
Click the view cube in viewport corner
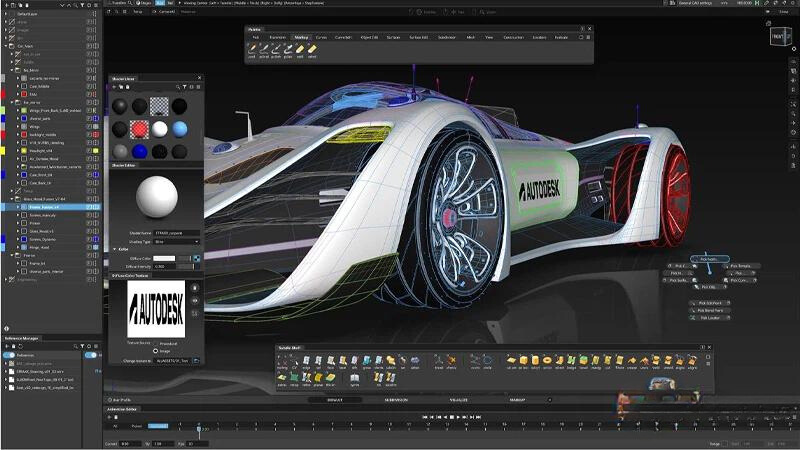coord(780,37)
